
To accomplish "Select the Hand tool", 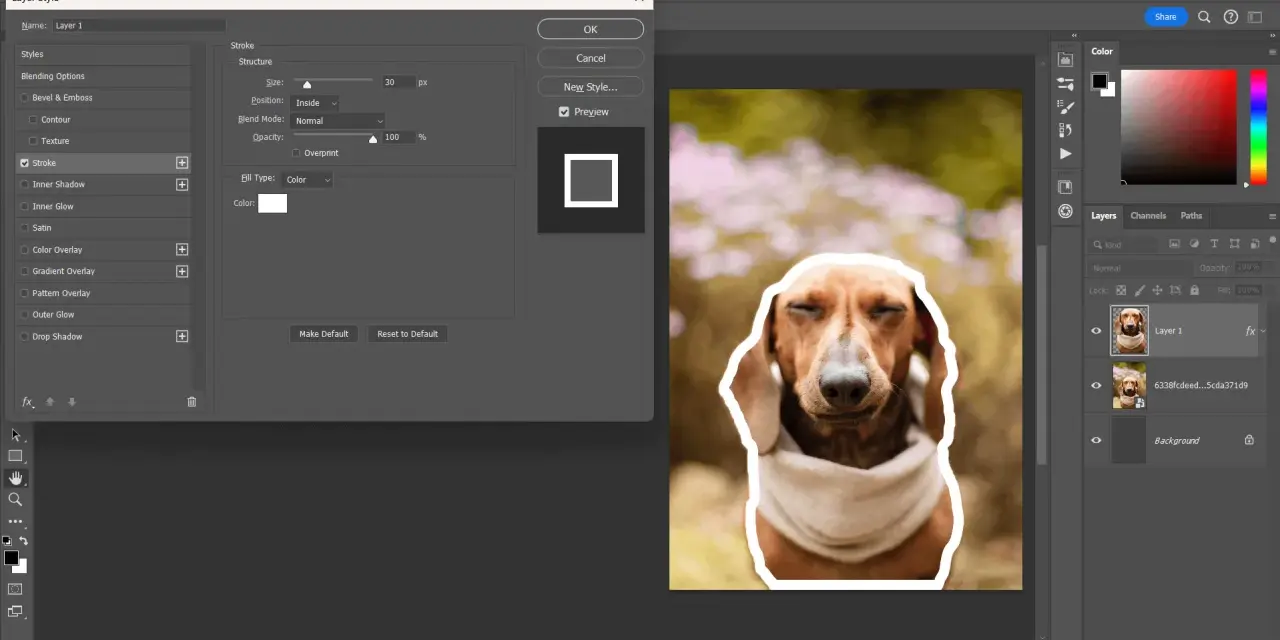I will pyautogui.click(x=15, y=478).
